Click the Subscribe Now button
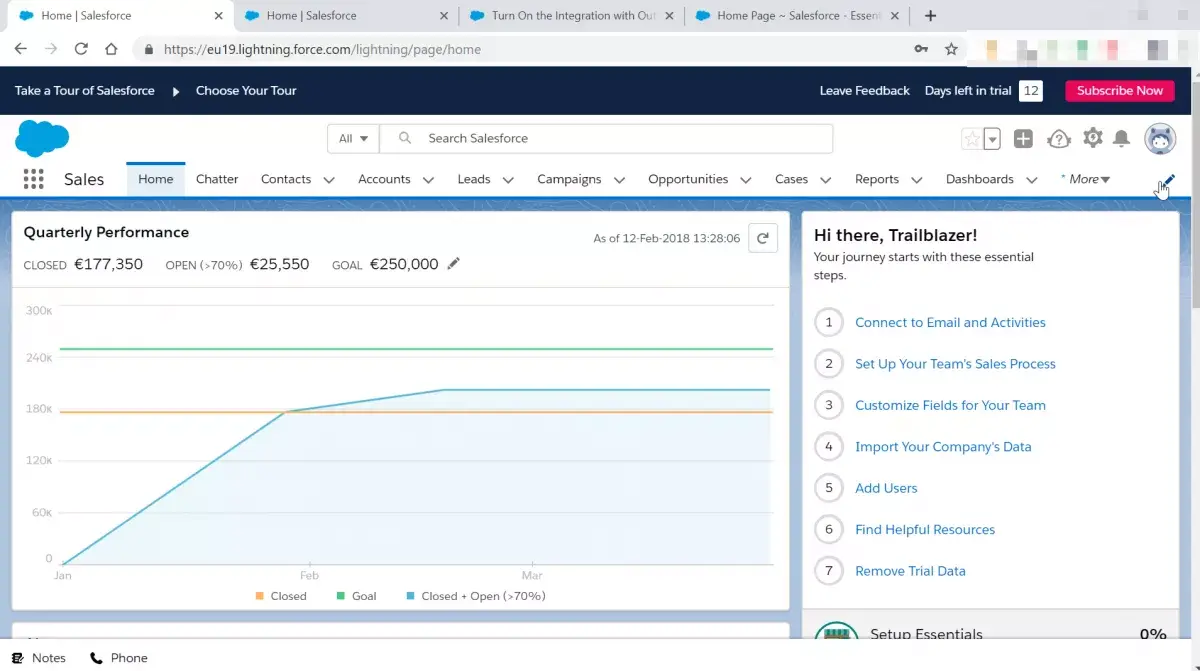 (x=1120, y=90)
